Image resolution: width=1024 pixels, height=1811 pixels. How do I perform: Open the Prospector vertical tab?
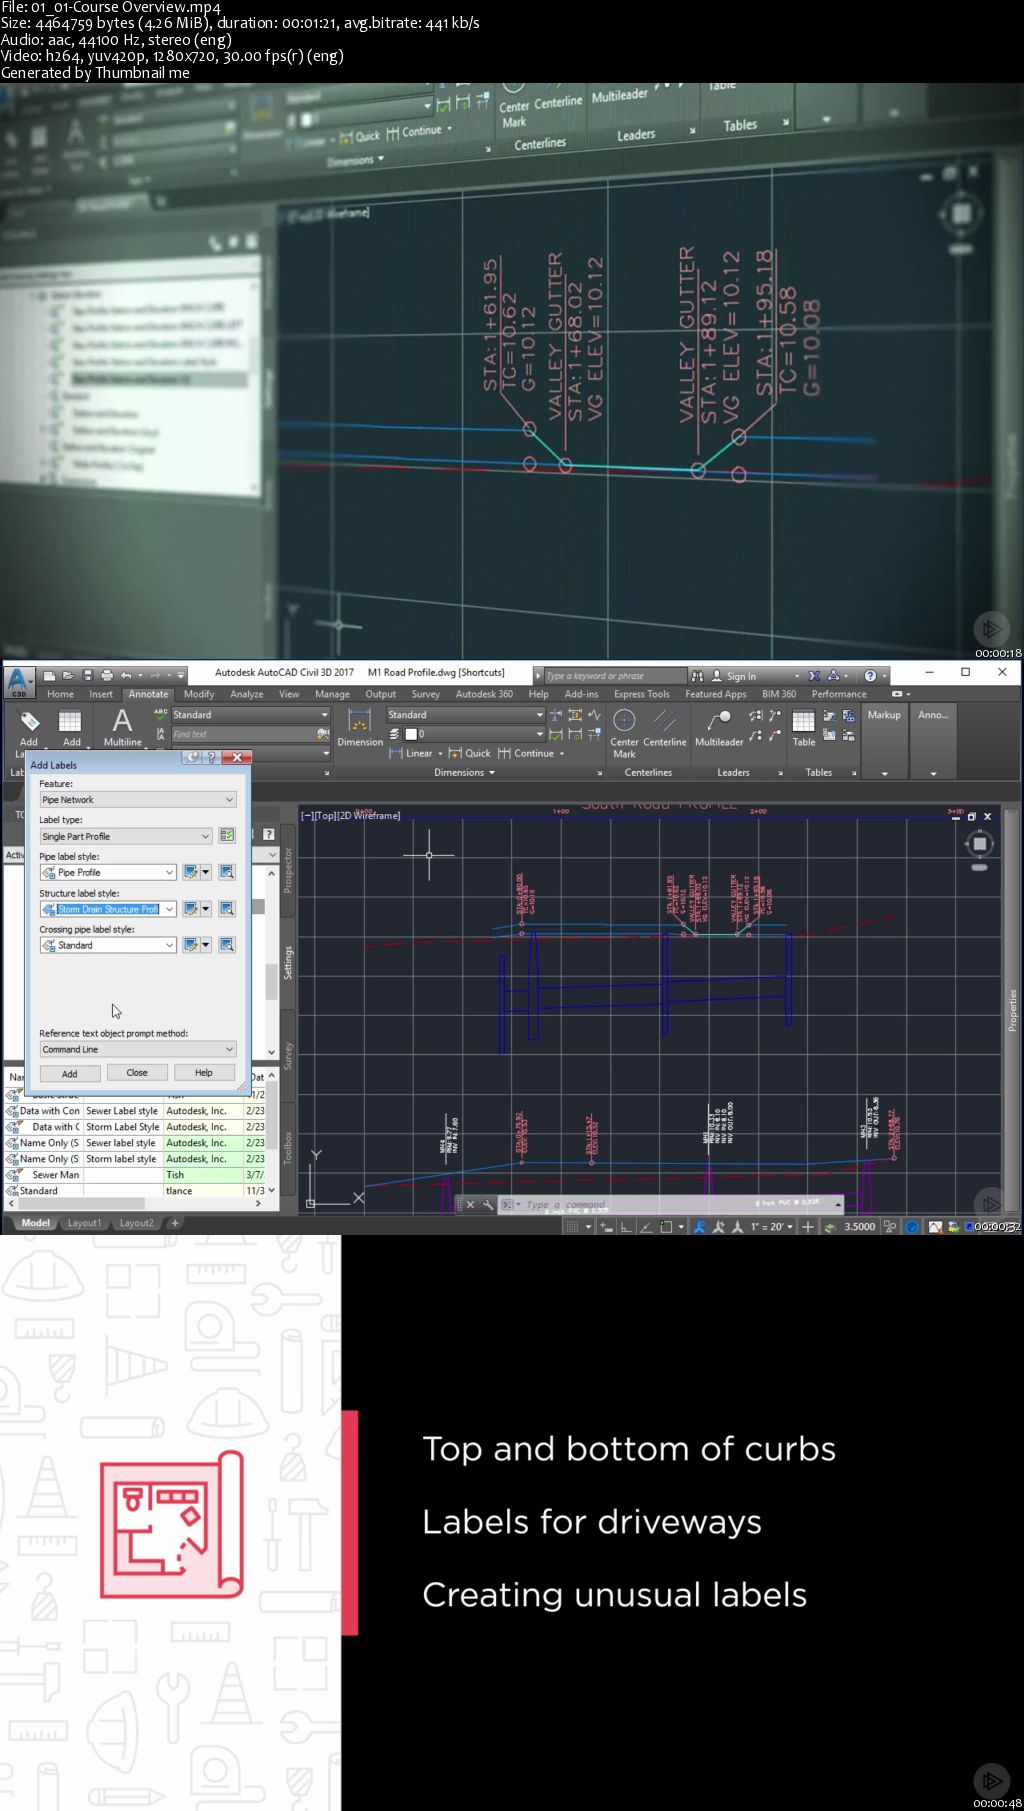(288, 870)
